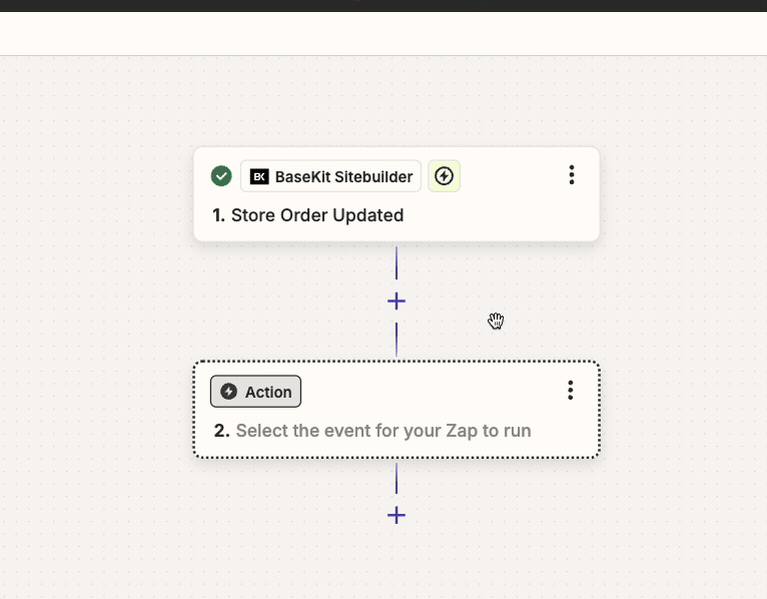The height and width of the screenshot is (599, 767).
Task: Click the green checkmark status icon
Action: click(221, 176)
